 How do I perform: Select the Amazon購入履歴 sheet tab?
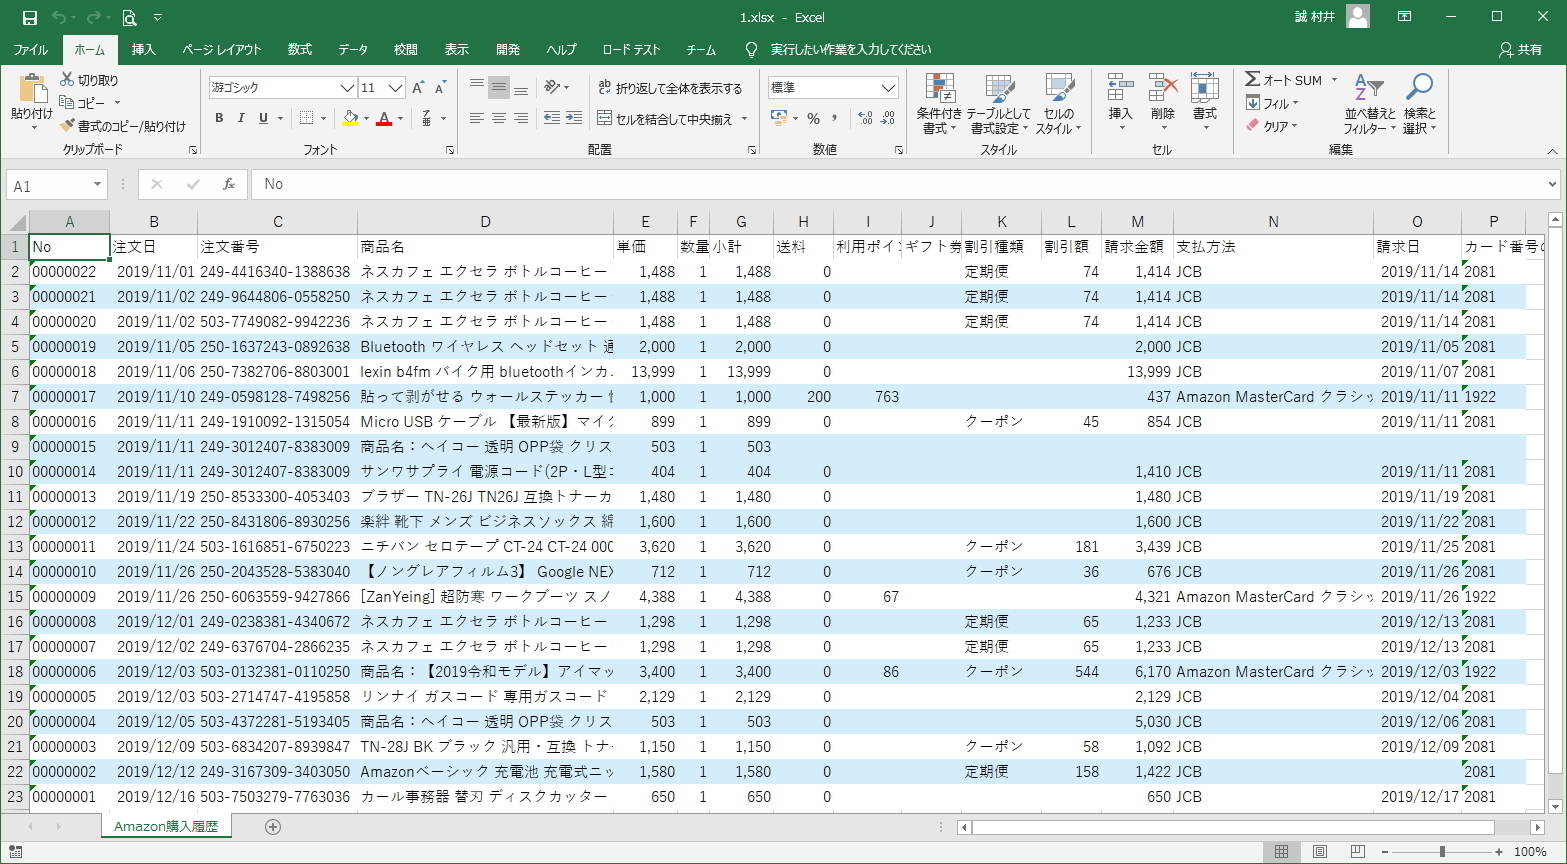(x=165, y=826)
